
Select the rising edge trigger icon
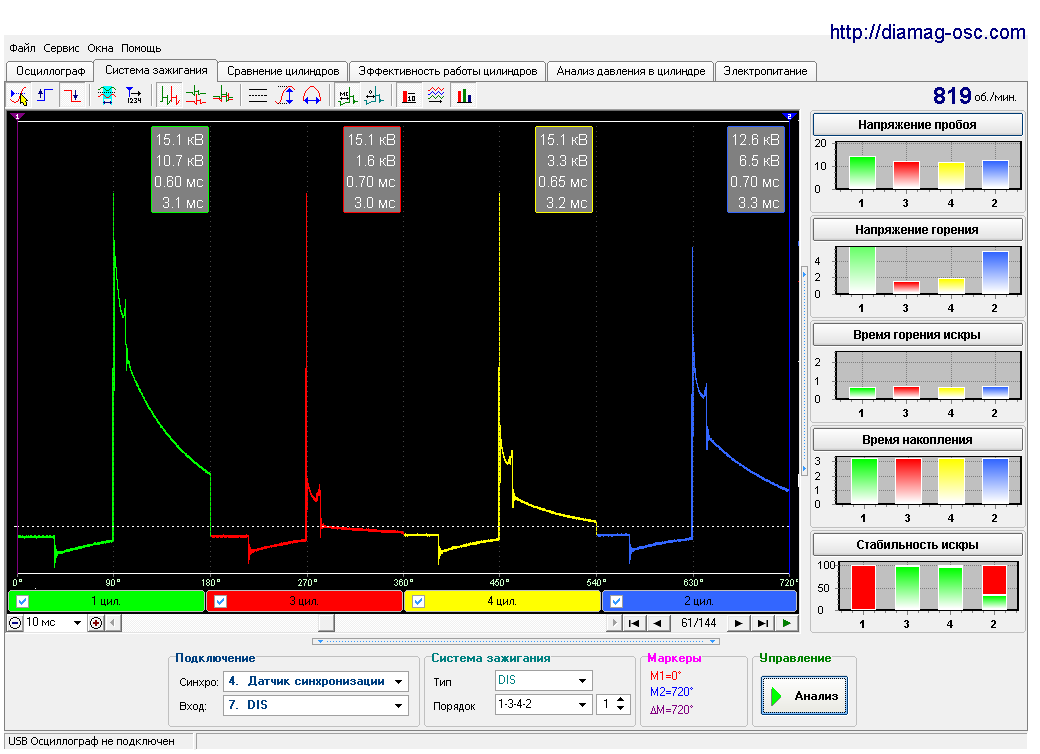(x=45, y=96)
